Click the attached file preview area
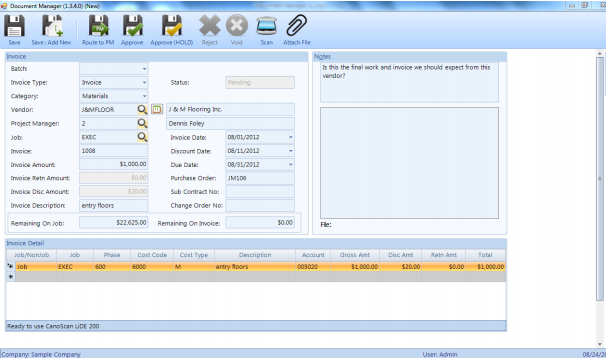 point(409,163)
